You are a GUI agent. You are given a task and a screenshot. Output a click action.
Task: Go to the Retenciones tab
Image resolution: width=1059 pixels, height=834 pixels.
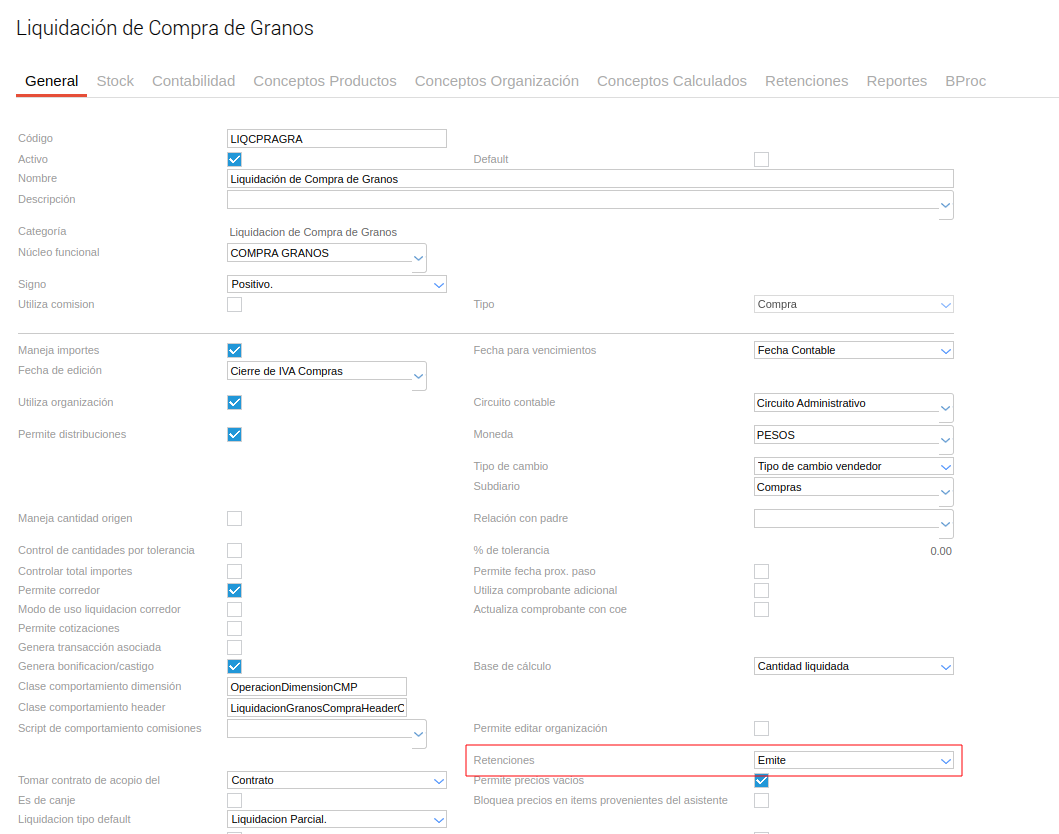point(806,81)
